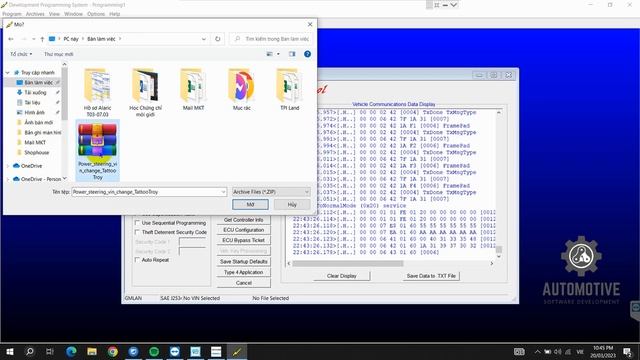Select Hình ảnh in navigation pane
This screenshot has height=360, width=640.
coord(34,112)
